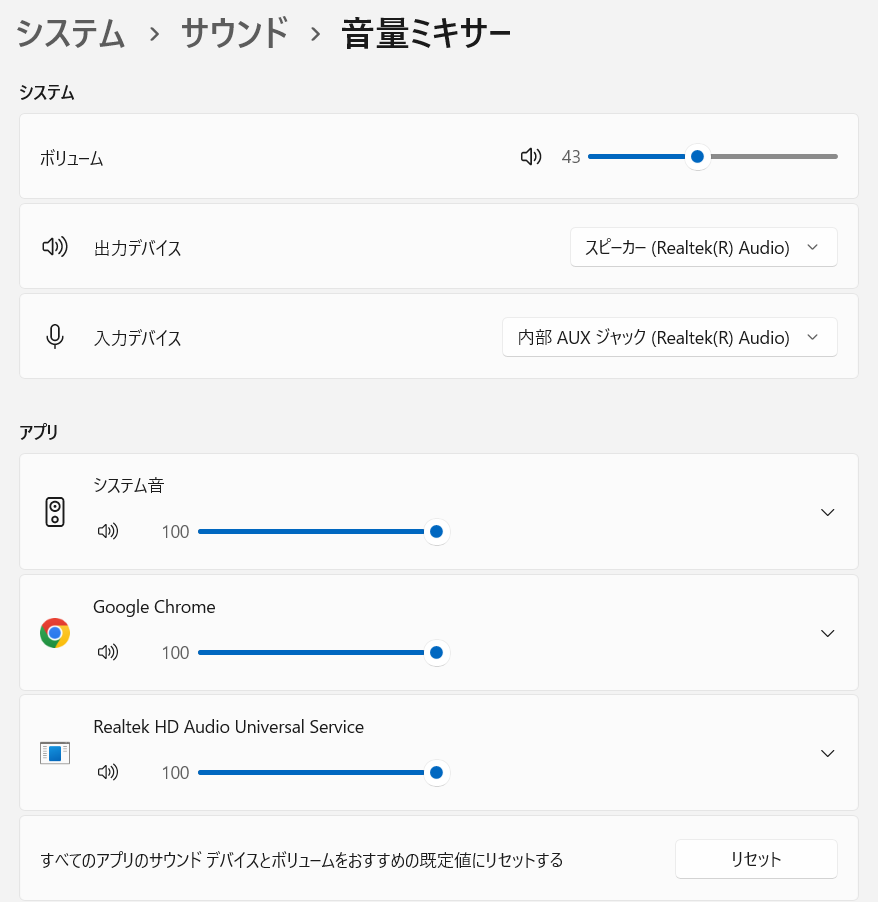
Task: Expand the システム音 app settings
Action: pos(827,511)
